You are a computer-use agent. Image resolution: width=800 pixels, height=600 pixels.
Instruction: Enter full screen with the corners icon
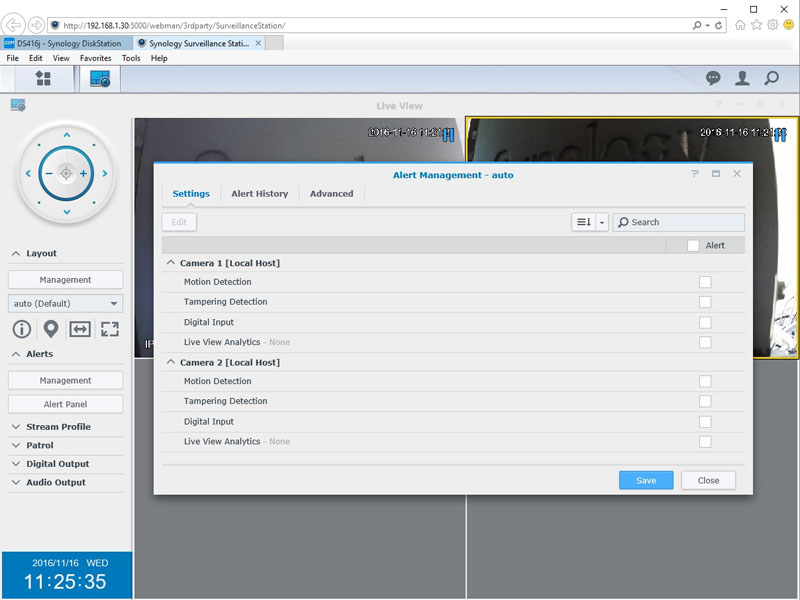(x=110, y=329)
